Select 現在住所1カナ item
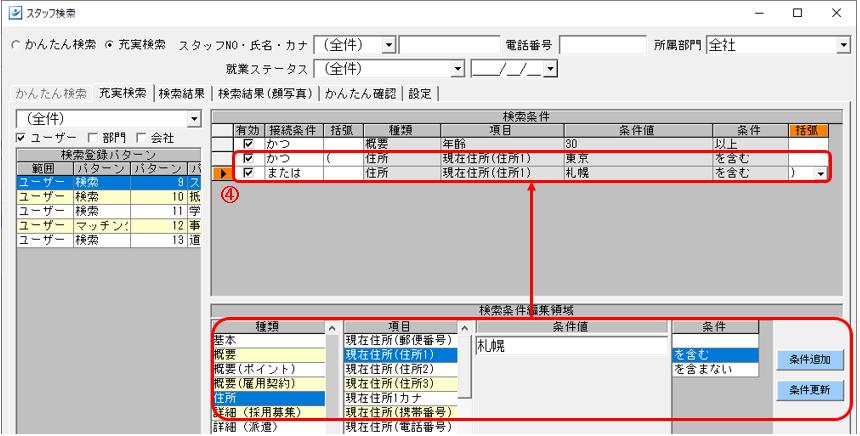The width and height of the screenshot is (860, 436). click(x=400, y=398)
